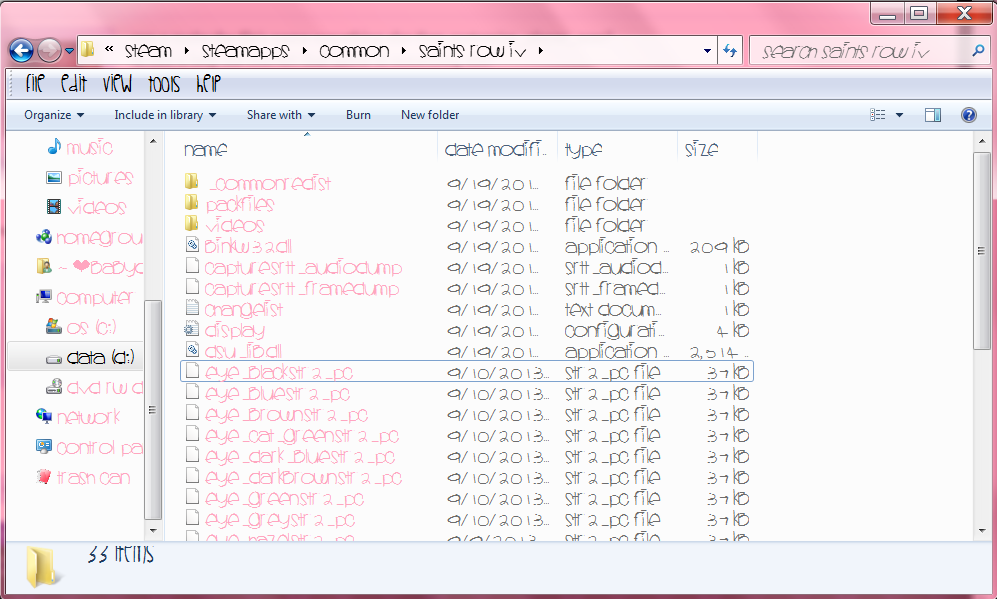This screenshot has height=599, width=997.
Task: Open the Share with dropdown
Action: coord(280,115)
